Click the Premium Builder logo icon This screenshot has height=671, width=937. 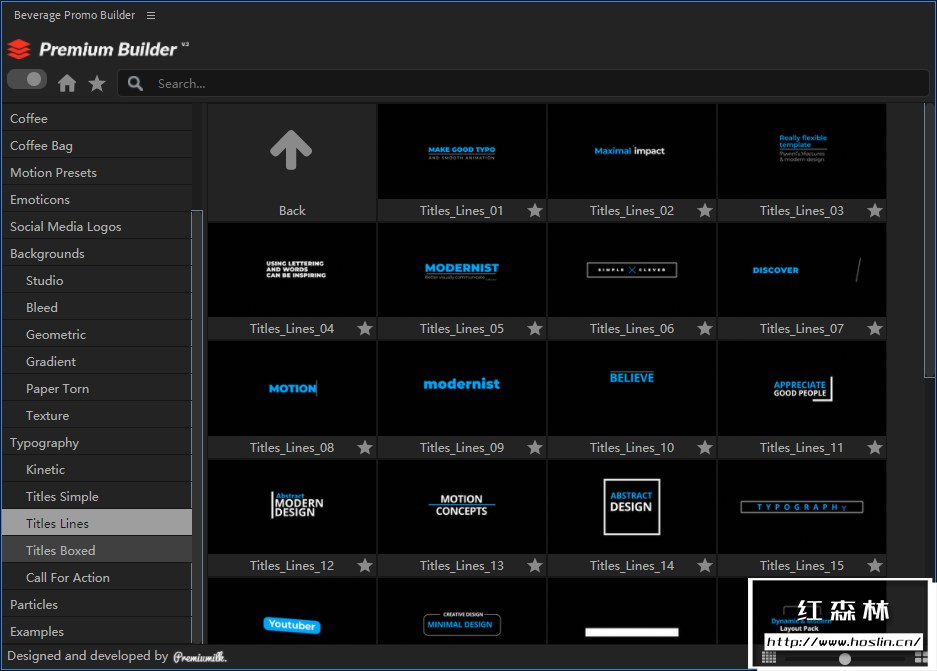pyautogui.click(x=19, y=49)
